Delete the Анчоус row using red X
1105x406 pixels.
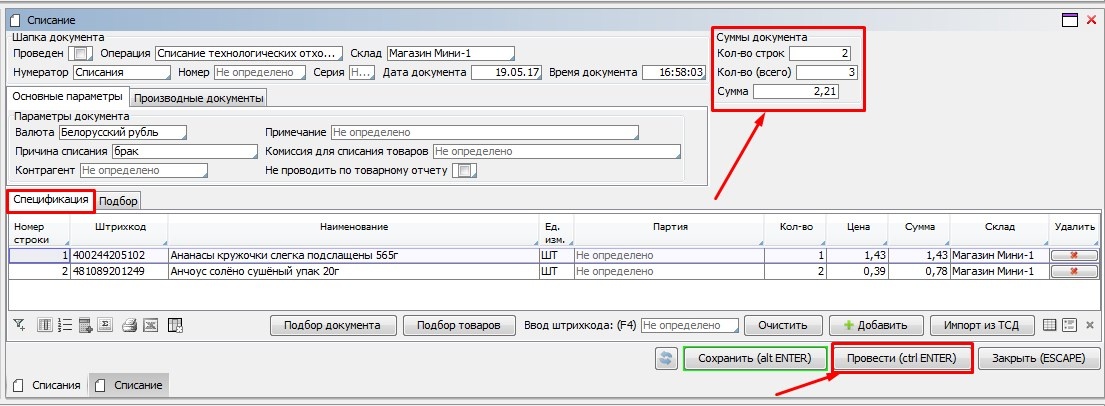coord(1075,271)
